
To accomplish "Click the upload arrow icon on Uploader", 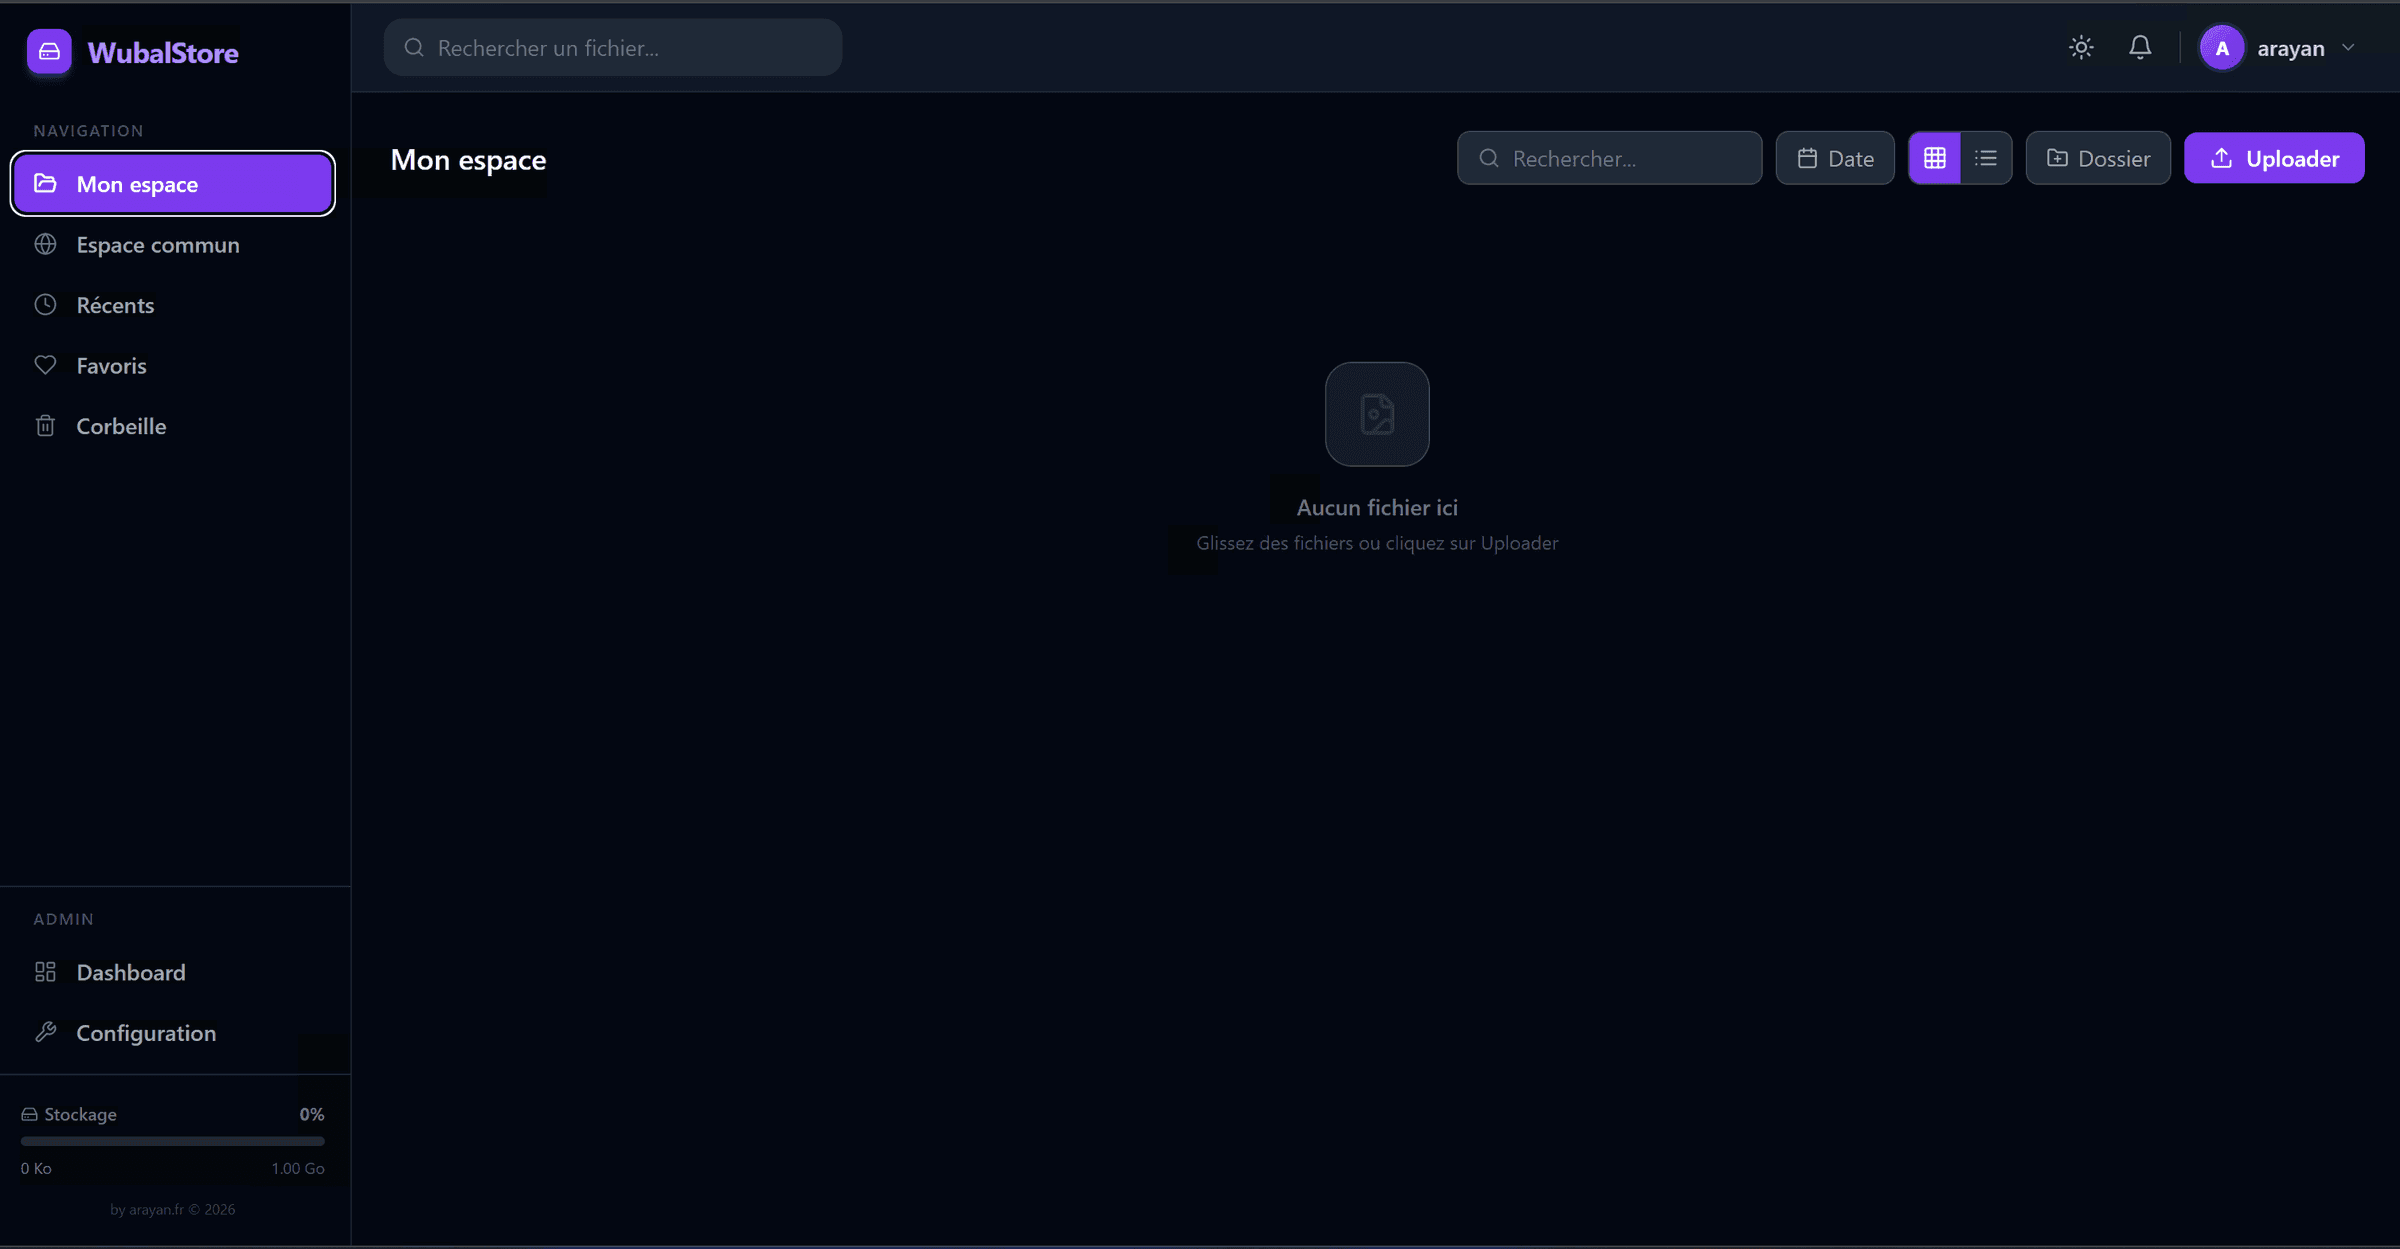I will click(x=2221, y=158).
